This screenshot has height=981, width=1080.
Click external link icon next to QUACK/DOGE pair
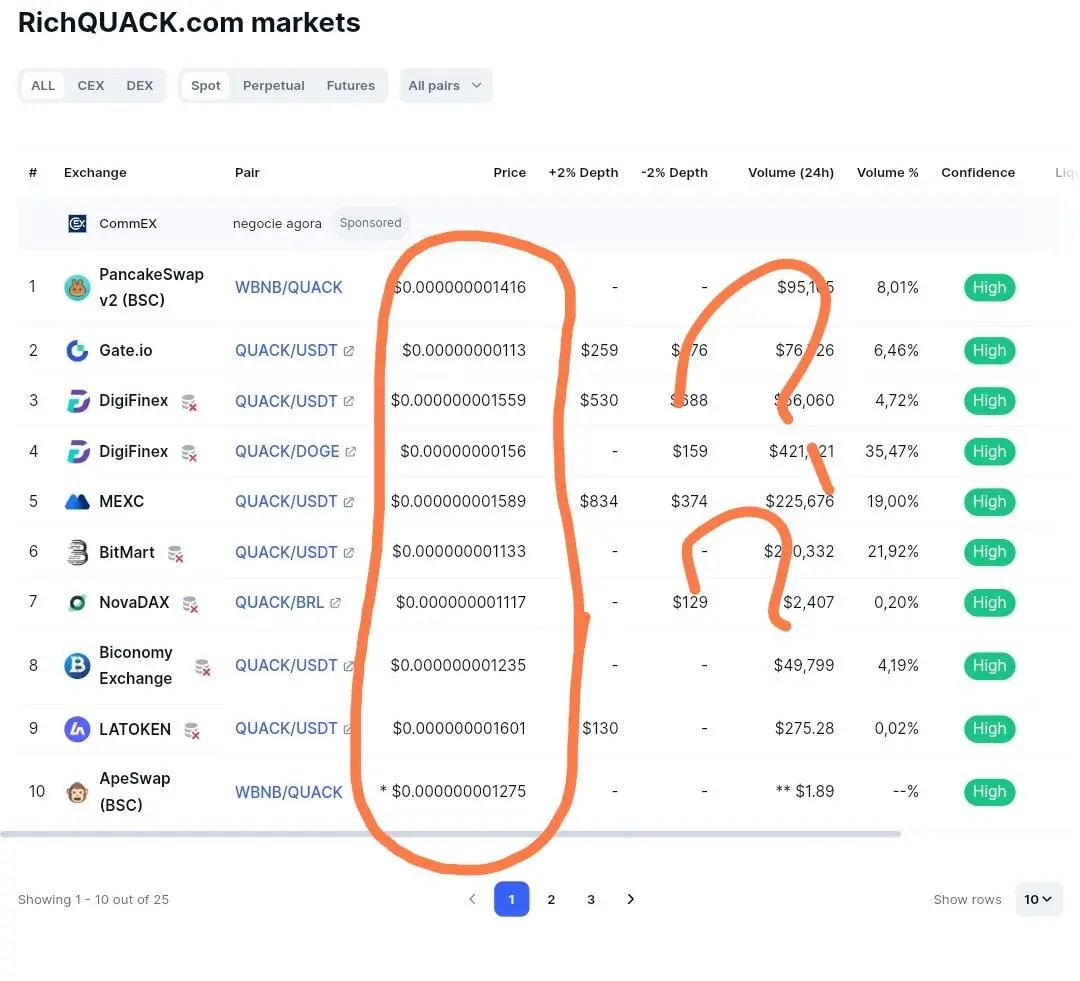(351, 452)
